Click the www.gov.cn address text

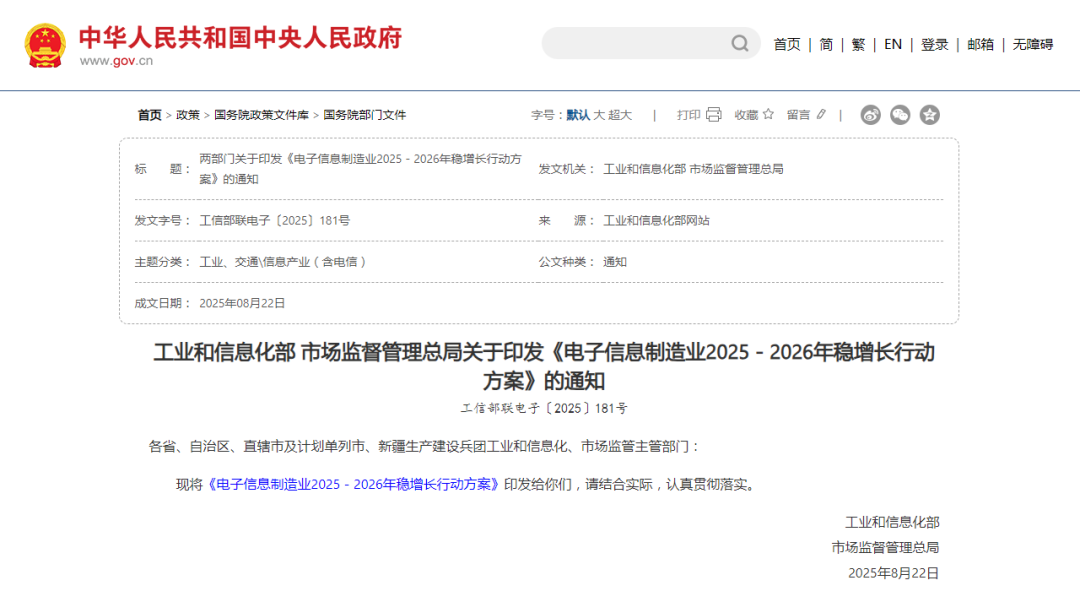coord(116,61)
